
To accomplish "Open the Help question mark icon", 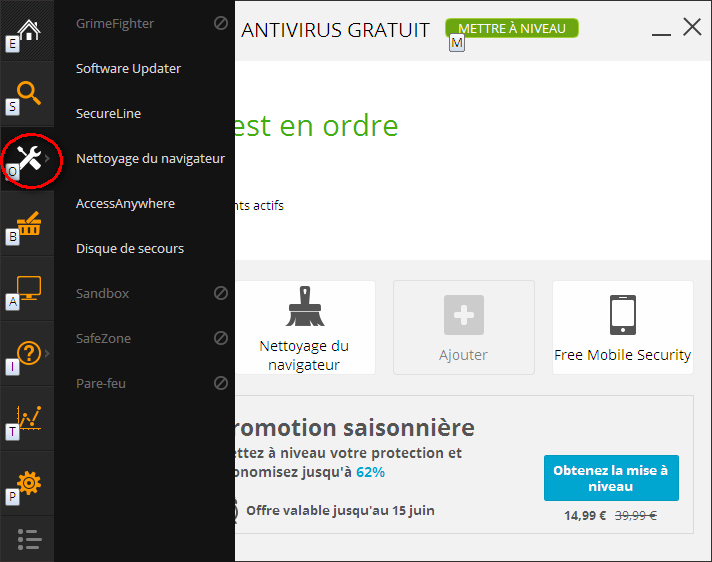I will [29, 353].
